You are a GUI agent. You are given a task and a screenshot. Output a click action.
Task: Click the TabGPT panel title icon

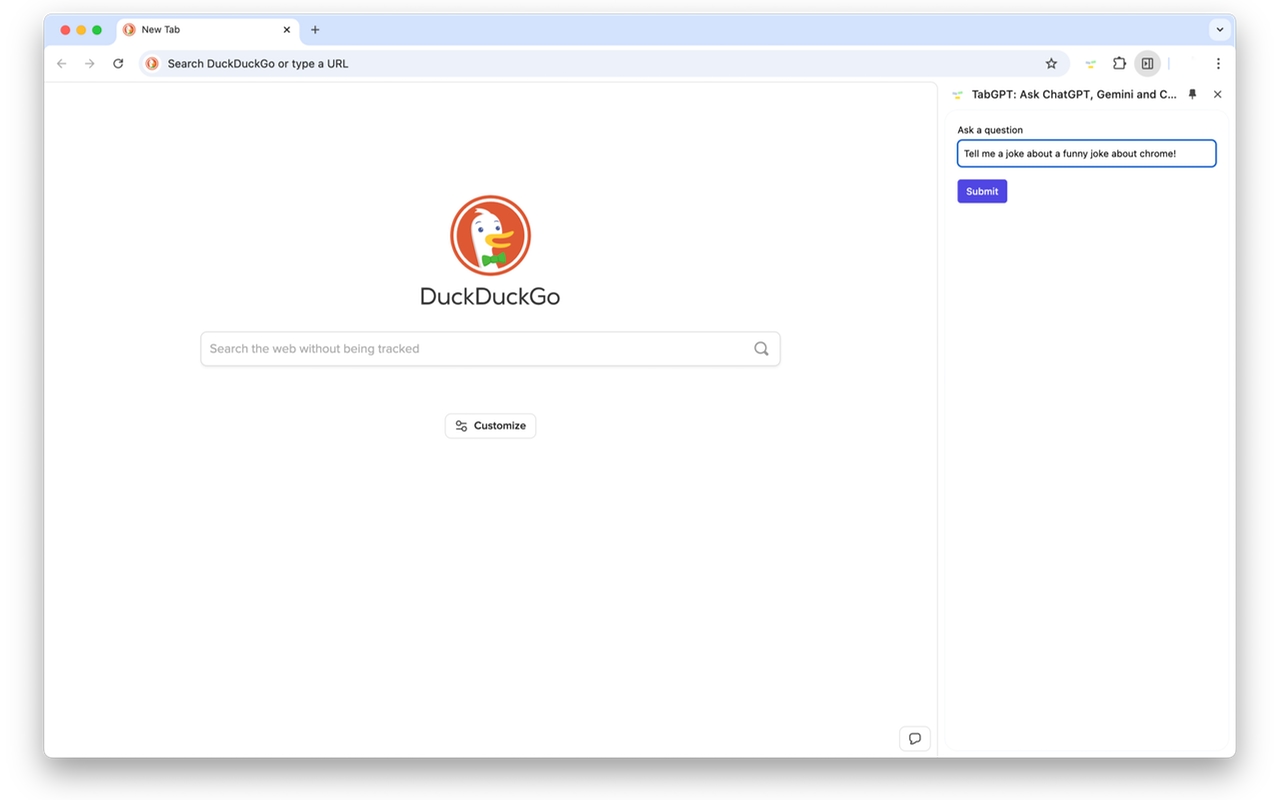(957, 95)
